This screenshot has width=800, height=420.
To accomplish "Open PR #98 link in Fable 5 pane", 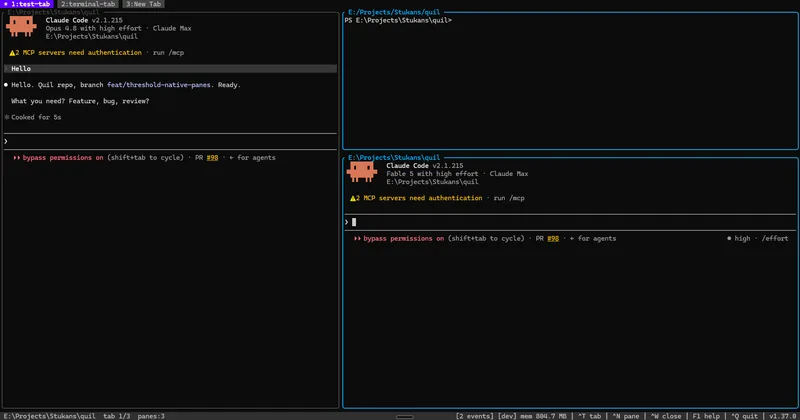I will tap(553, 238).
